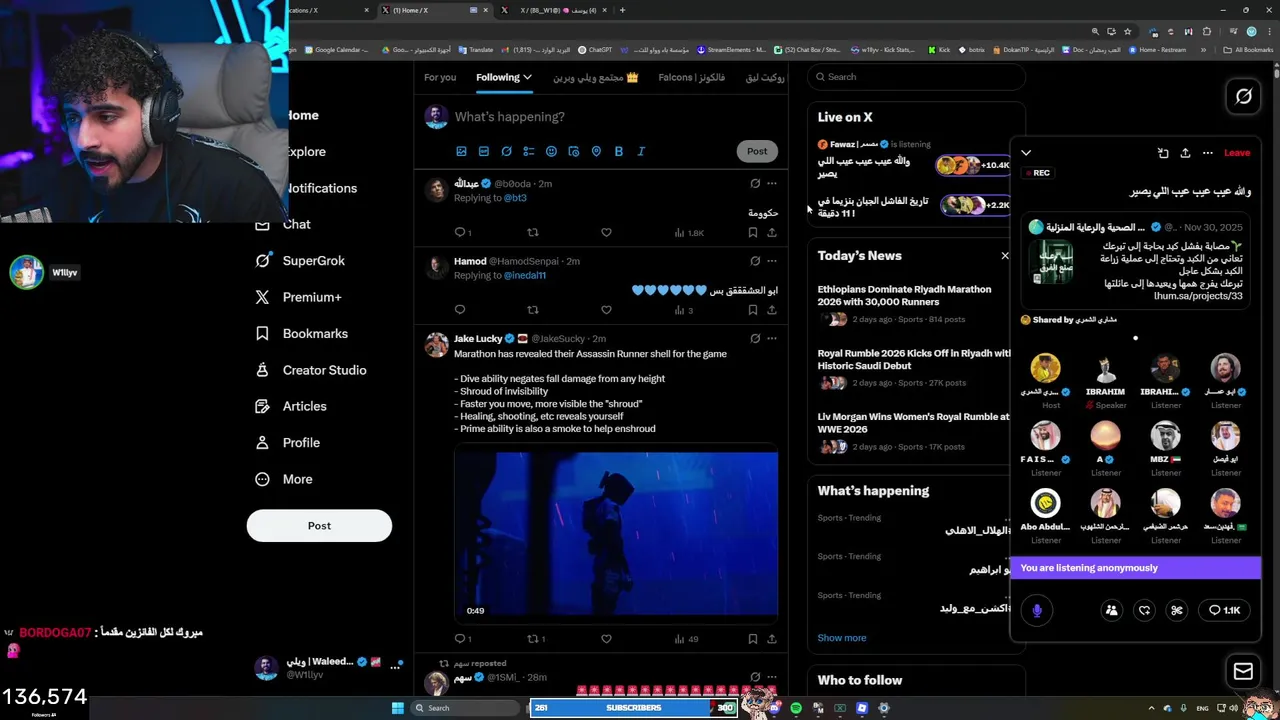Go to Home in the sidebar
1280x720 pixels.
[x=302, y=115]
